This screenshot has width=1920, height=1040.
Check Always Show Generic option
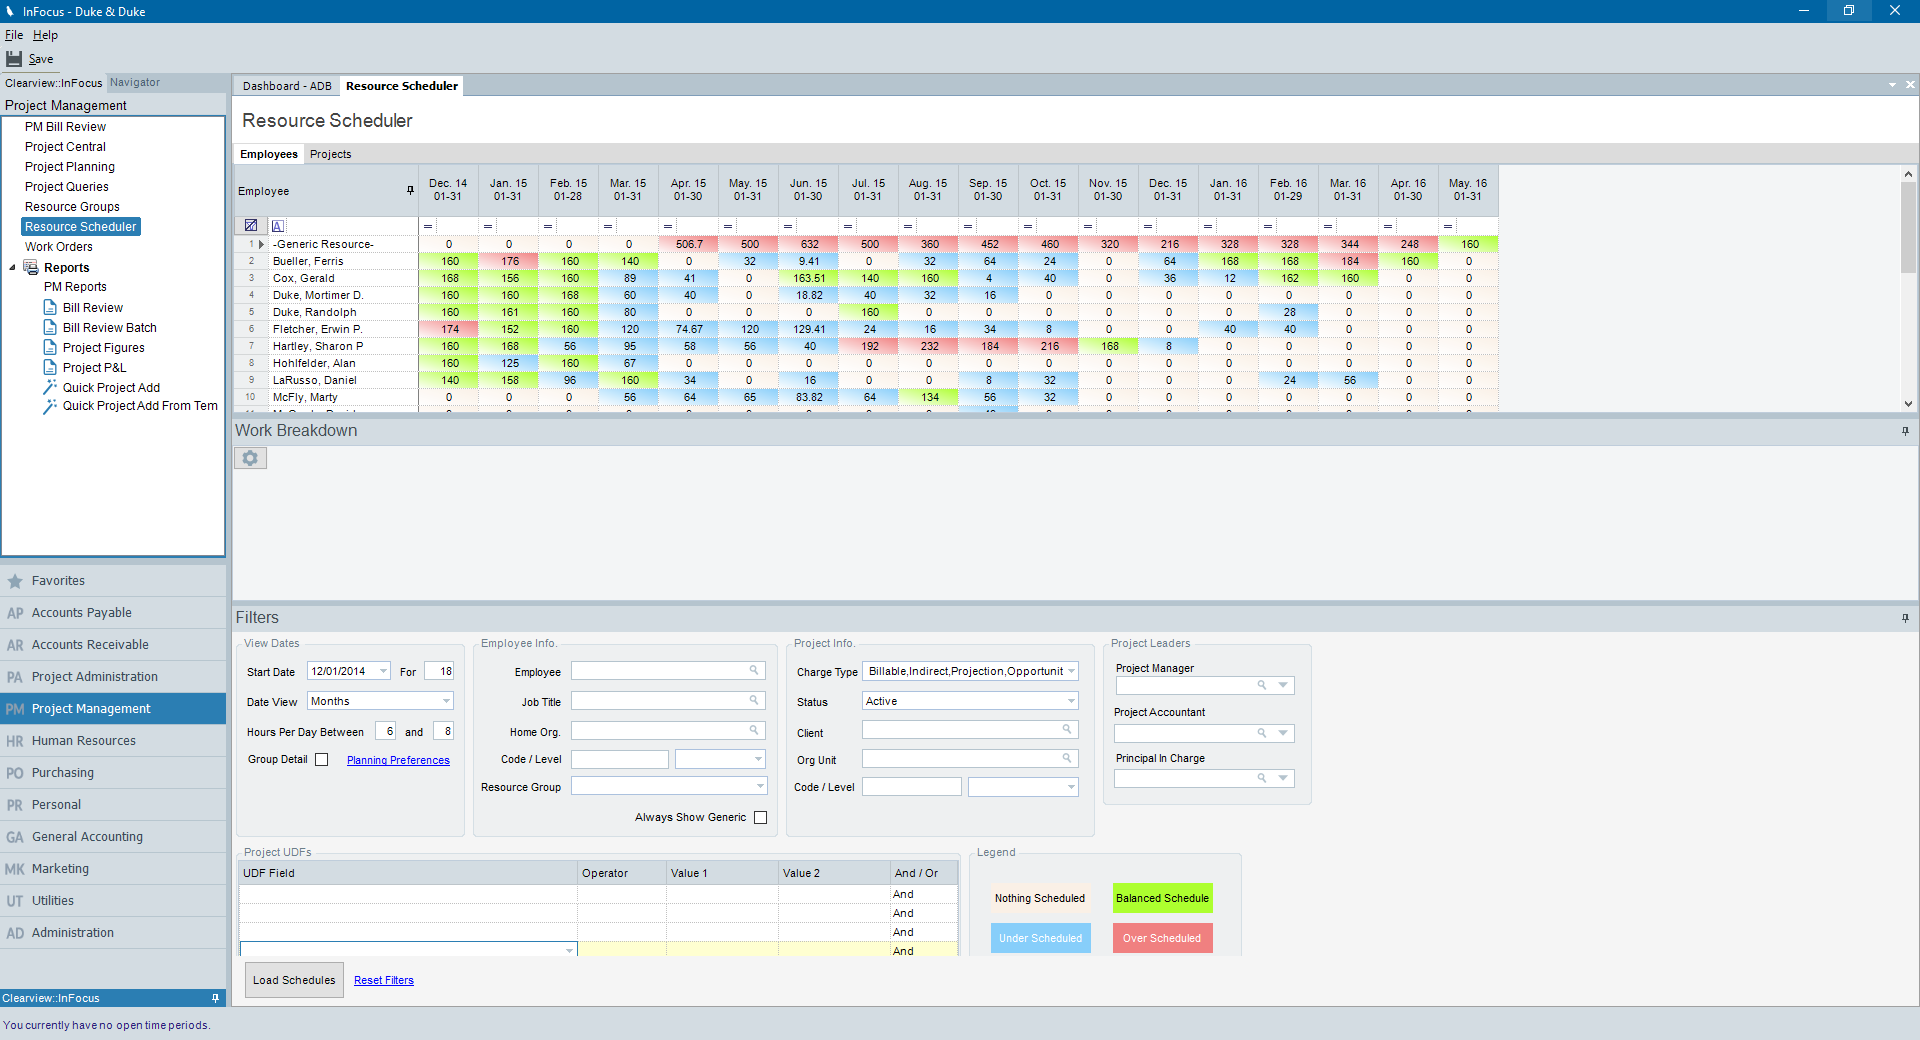(x=760, y=818)
